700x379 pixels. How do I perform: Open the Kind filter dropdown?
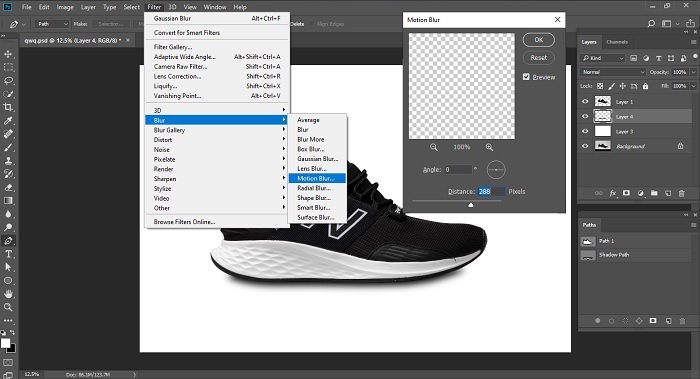coord(603,58)
